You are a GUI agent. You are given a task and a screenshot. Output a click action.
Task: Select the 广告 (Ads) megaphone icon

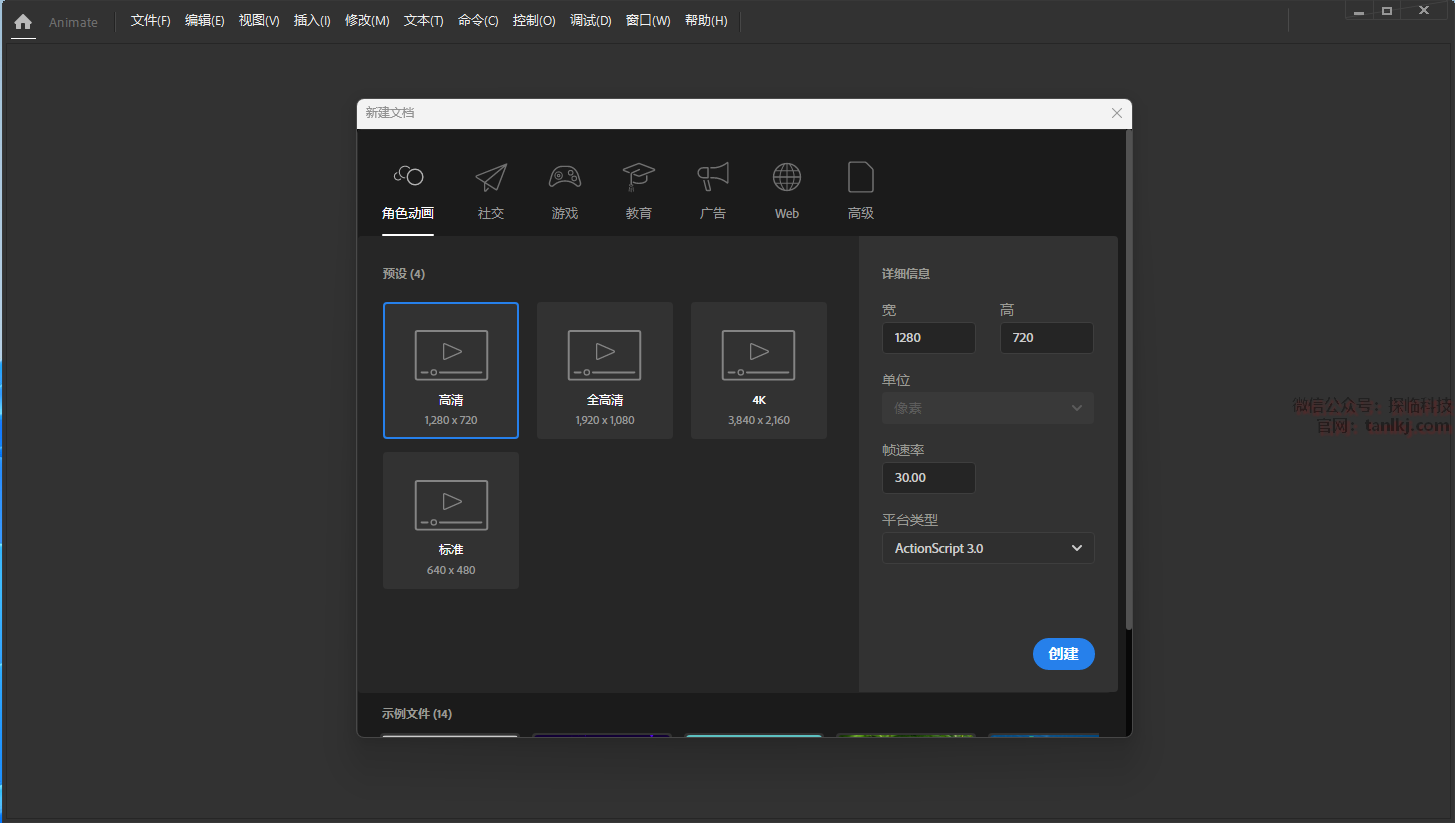tap(713, 178)
